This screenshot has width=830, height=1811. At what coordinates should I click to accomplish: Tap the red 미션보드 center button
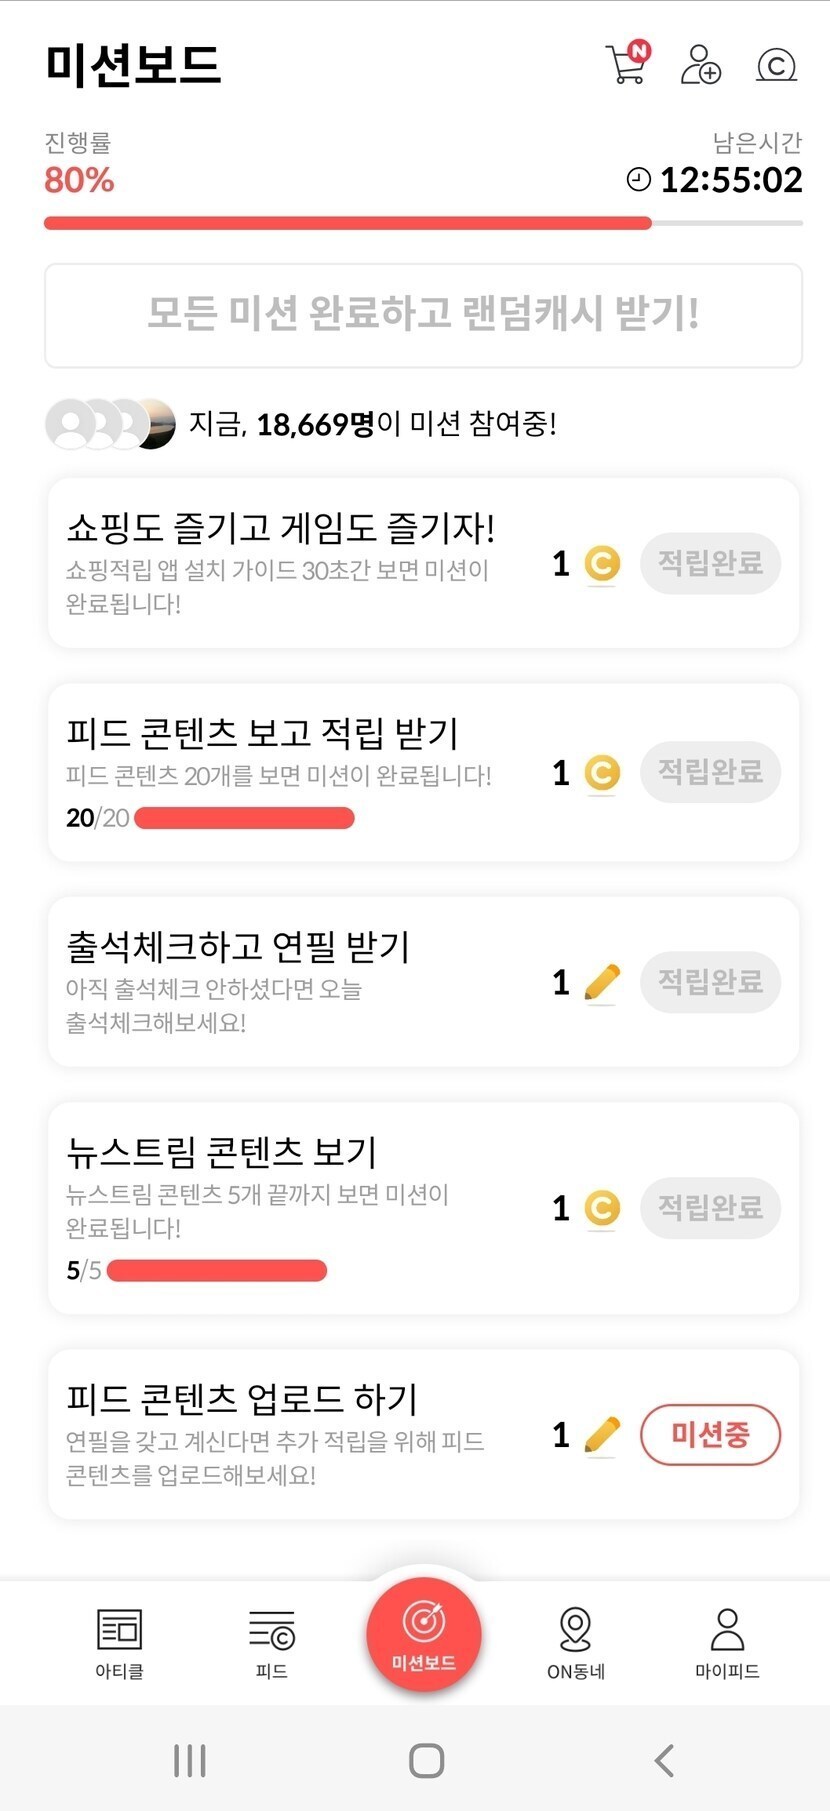coord(424,1633)
